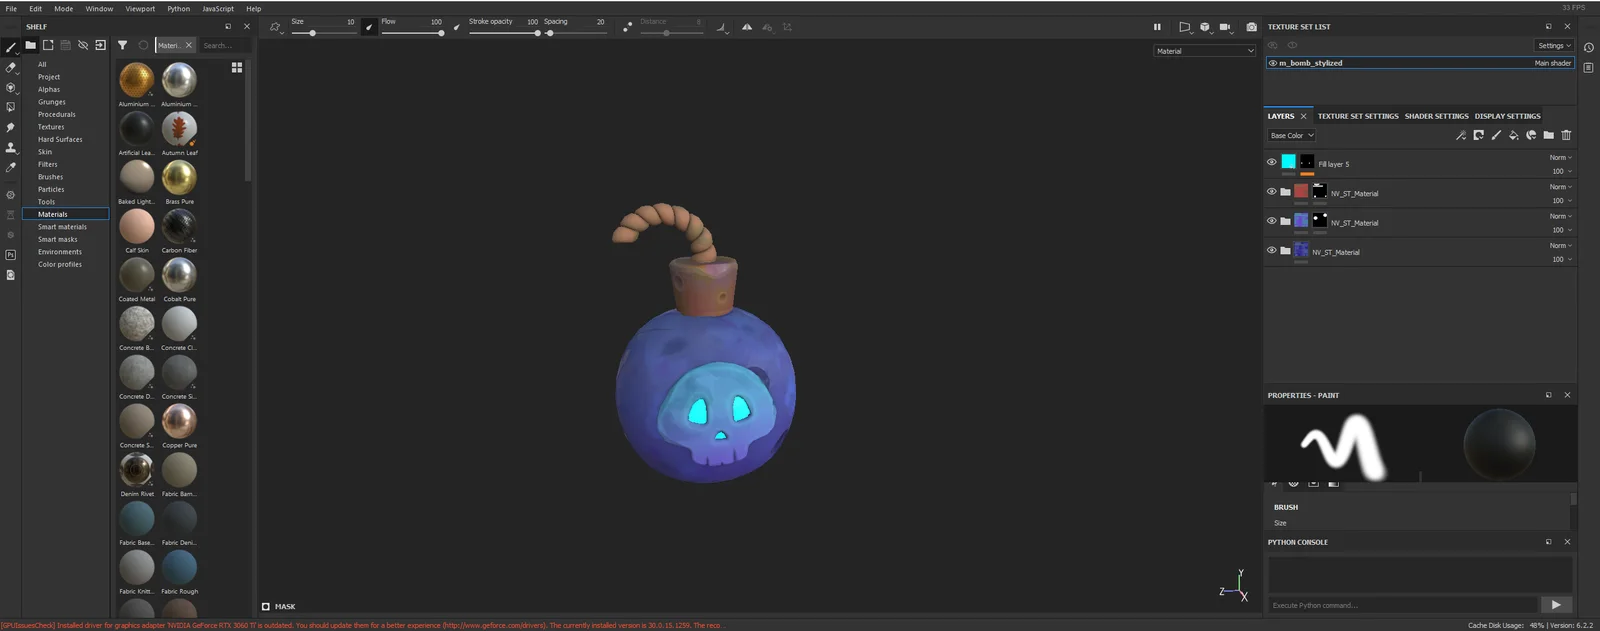Open the Base Color channel dropdown
The width and height of the screenshot is (1600, 631).
point(1292,135)
